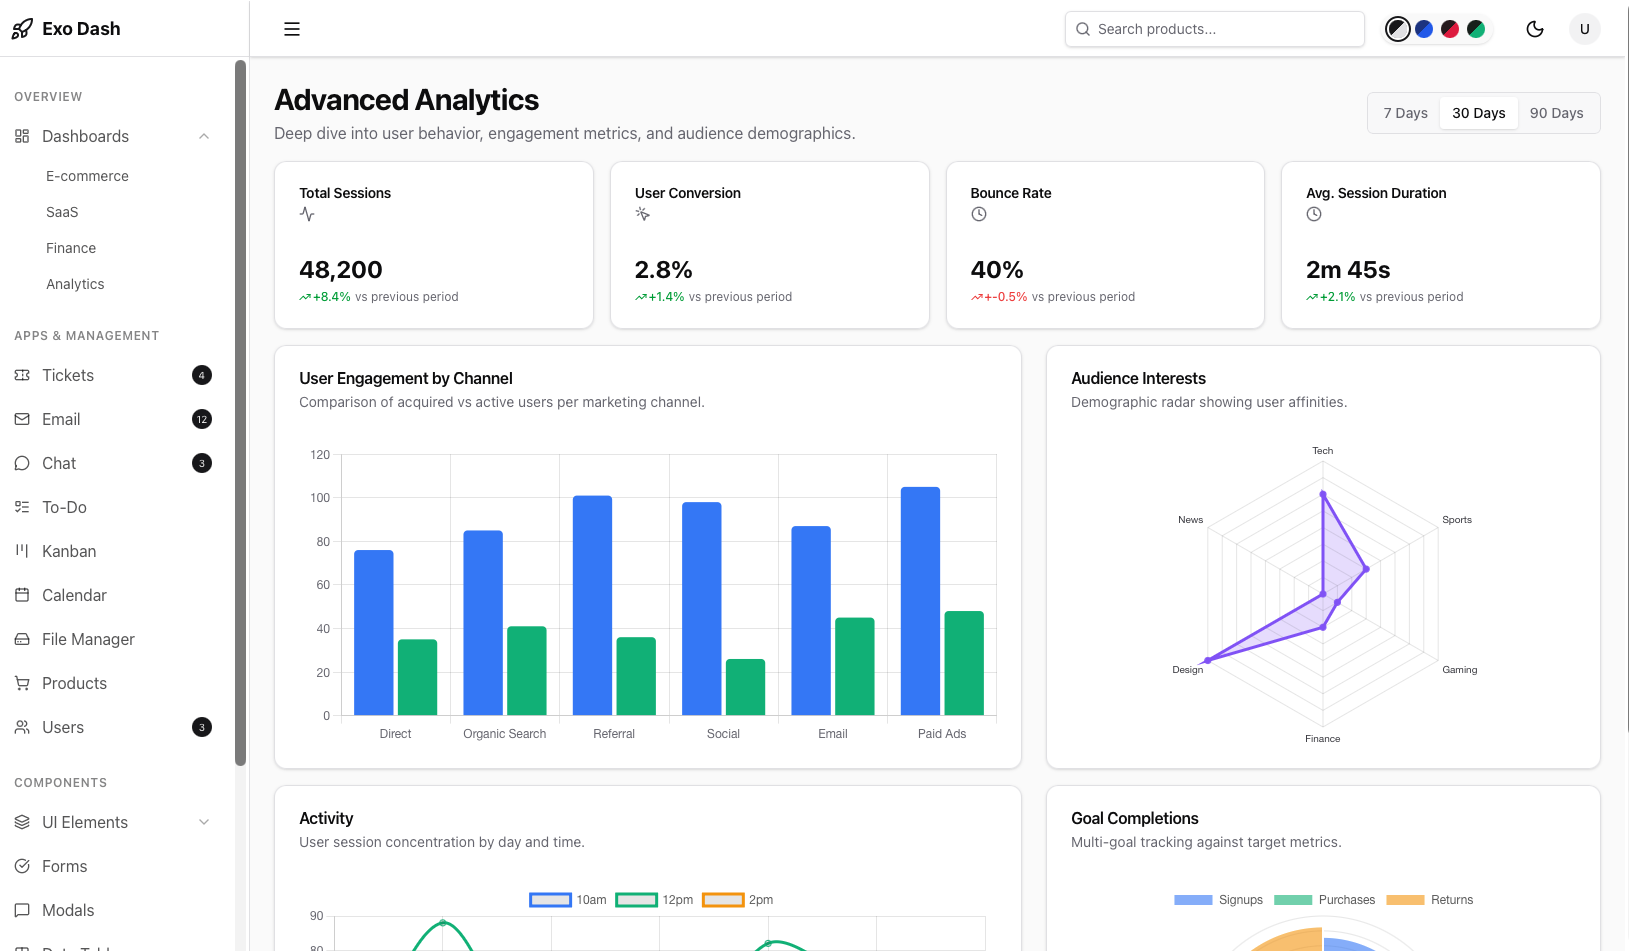The width and height of the screenshot is (1629, 951).
Task: Toggle Signups in Goal Completions legend
Action: click(x=1218, y=900)
